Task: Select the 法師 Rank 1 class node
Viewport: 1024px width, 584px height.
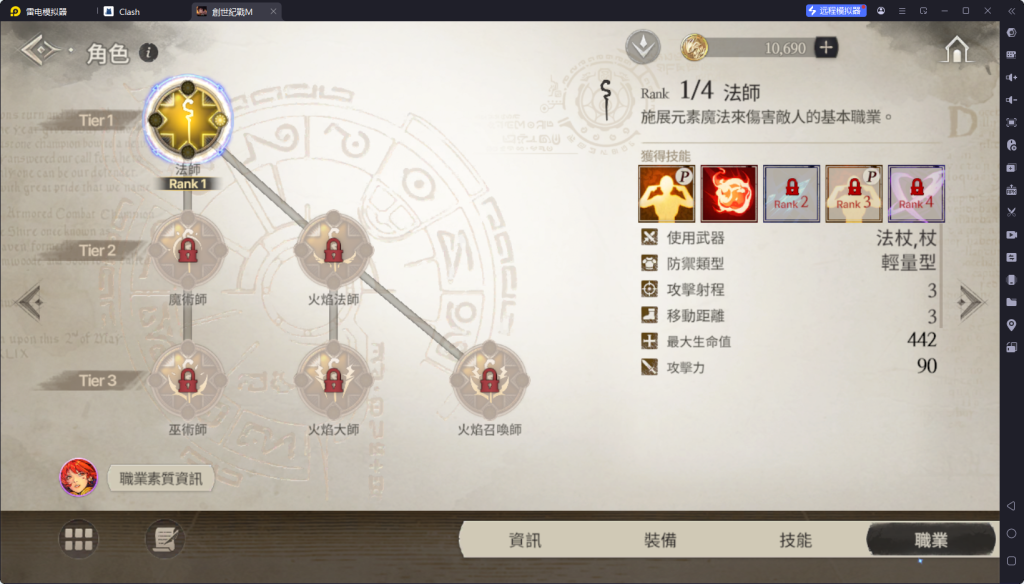Action: point(187,120)
